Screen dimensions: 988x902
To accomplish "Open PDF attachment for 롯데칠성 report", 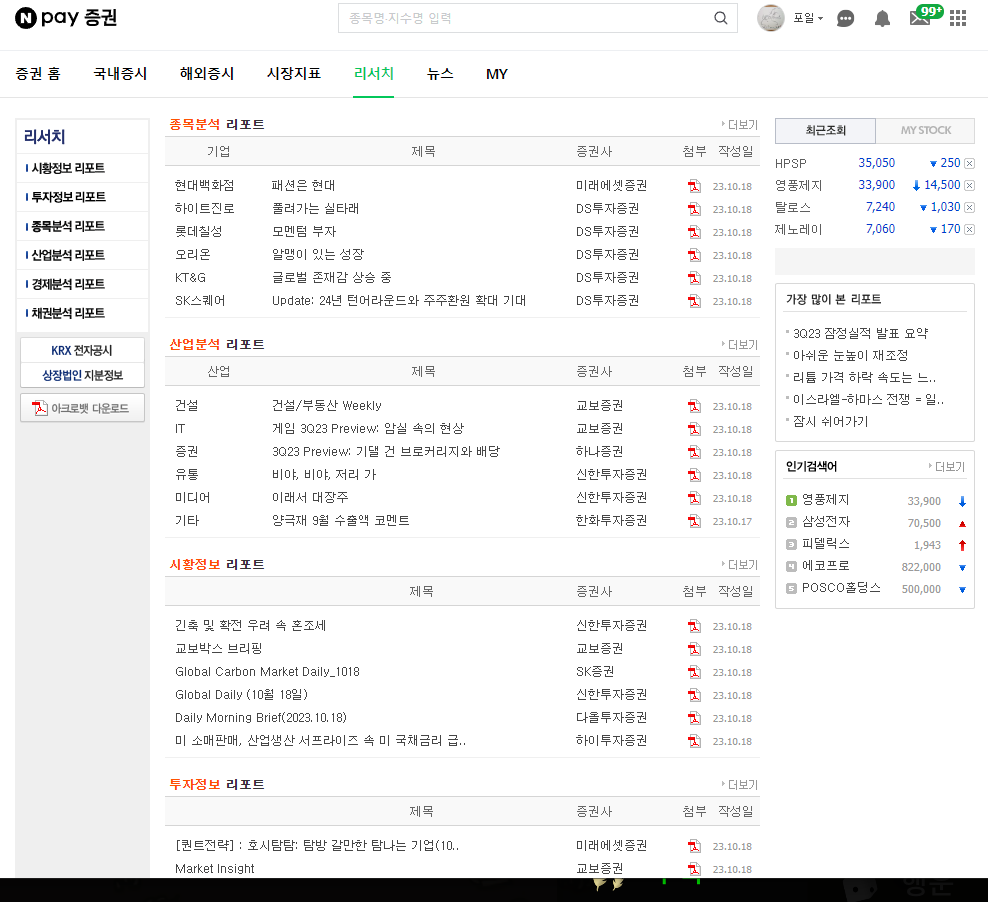I will click(x=694, y=232).
